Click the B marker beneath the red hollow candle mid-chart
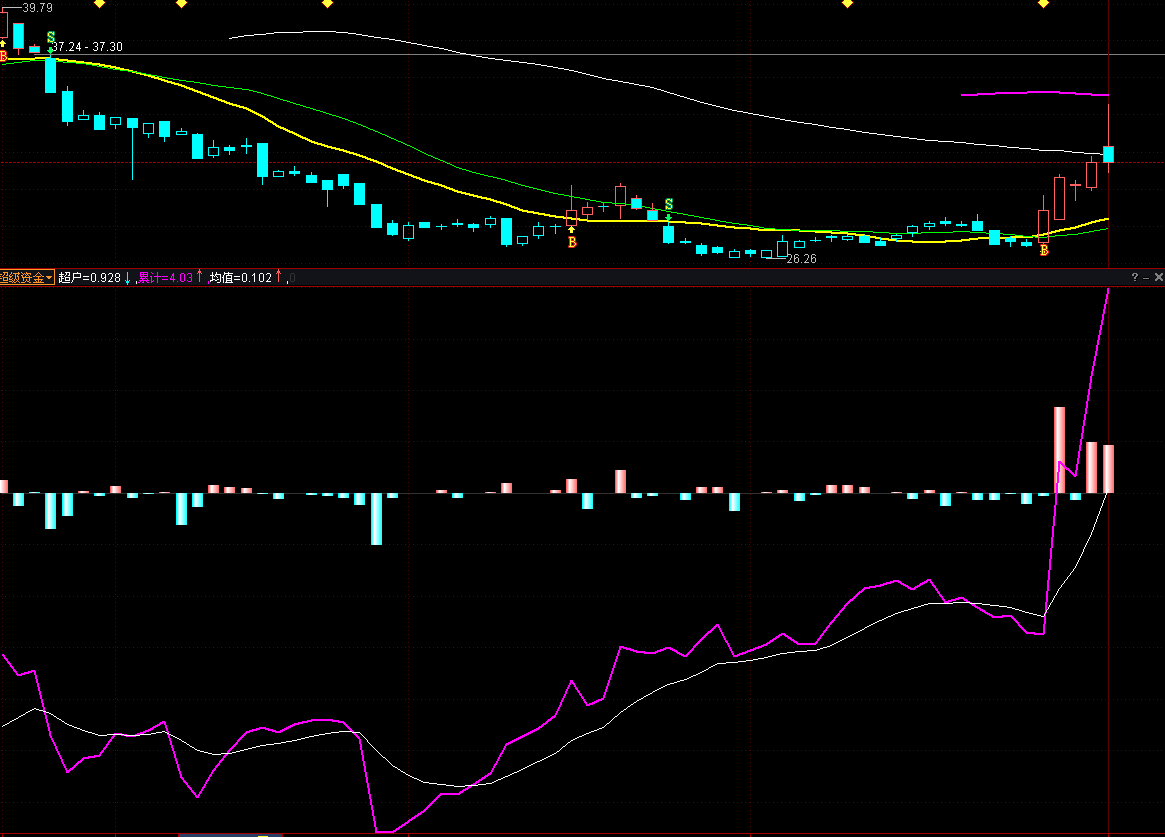 click(x=572, y=242)
